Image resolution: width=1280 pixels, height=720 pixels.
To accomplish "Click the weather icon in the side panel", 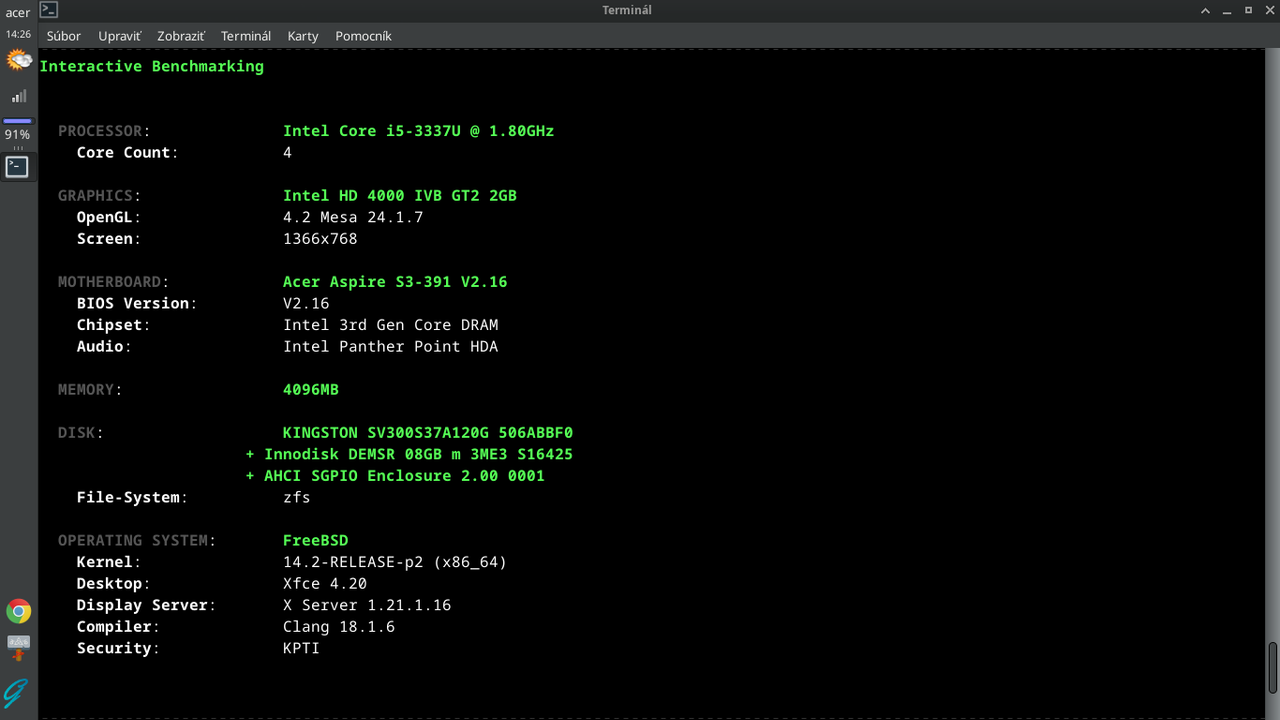I will (x=18, y=60).
